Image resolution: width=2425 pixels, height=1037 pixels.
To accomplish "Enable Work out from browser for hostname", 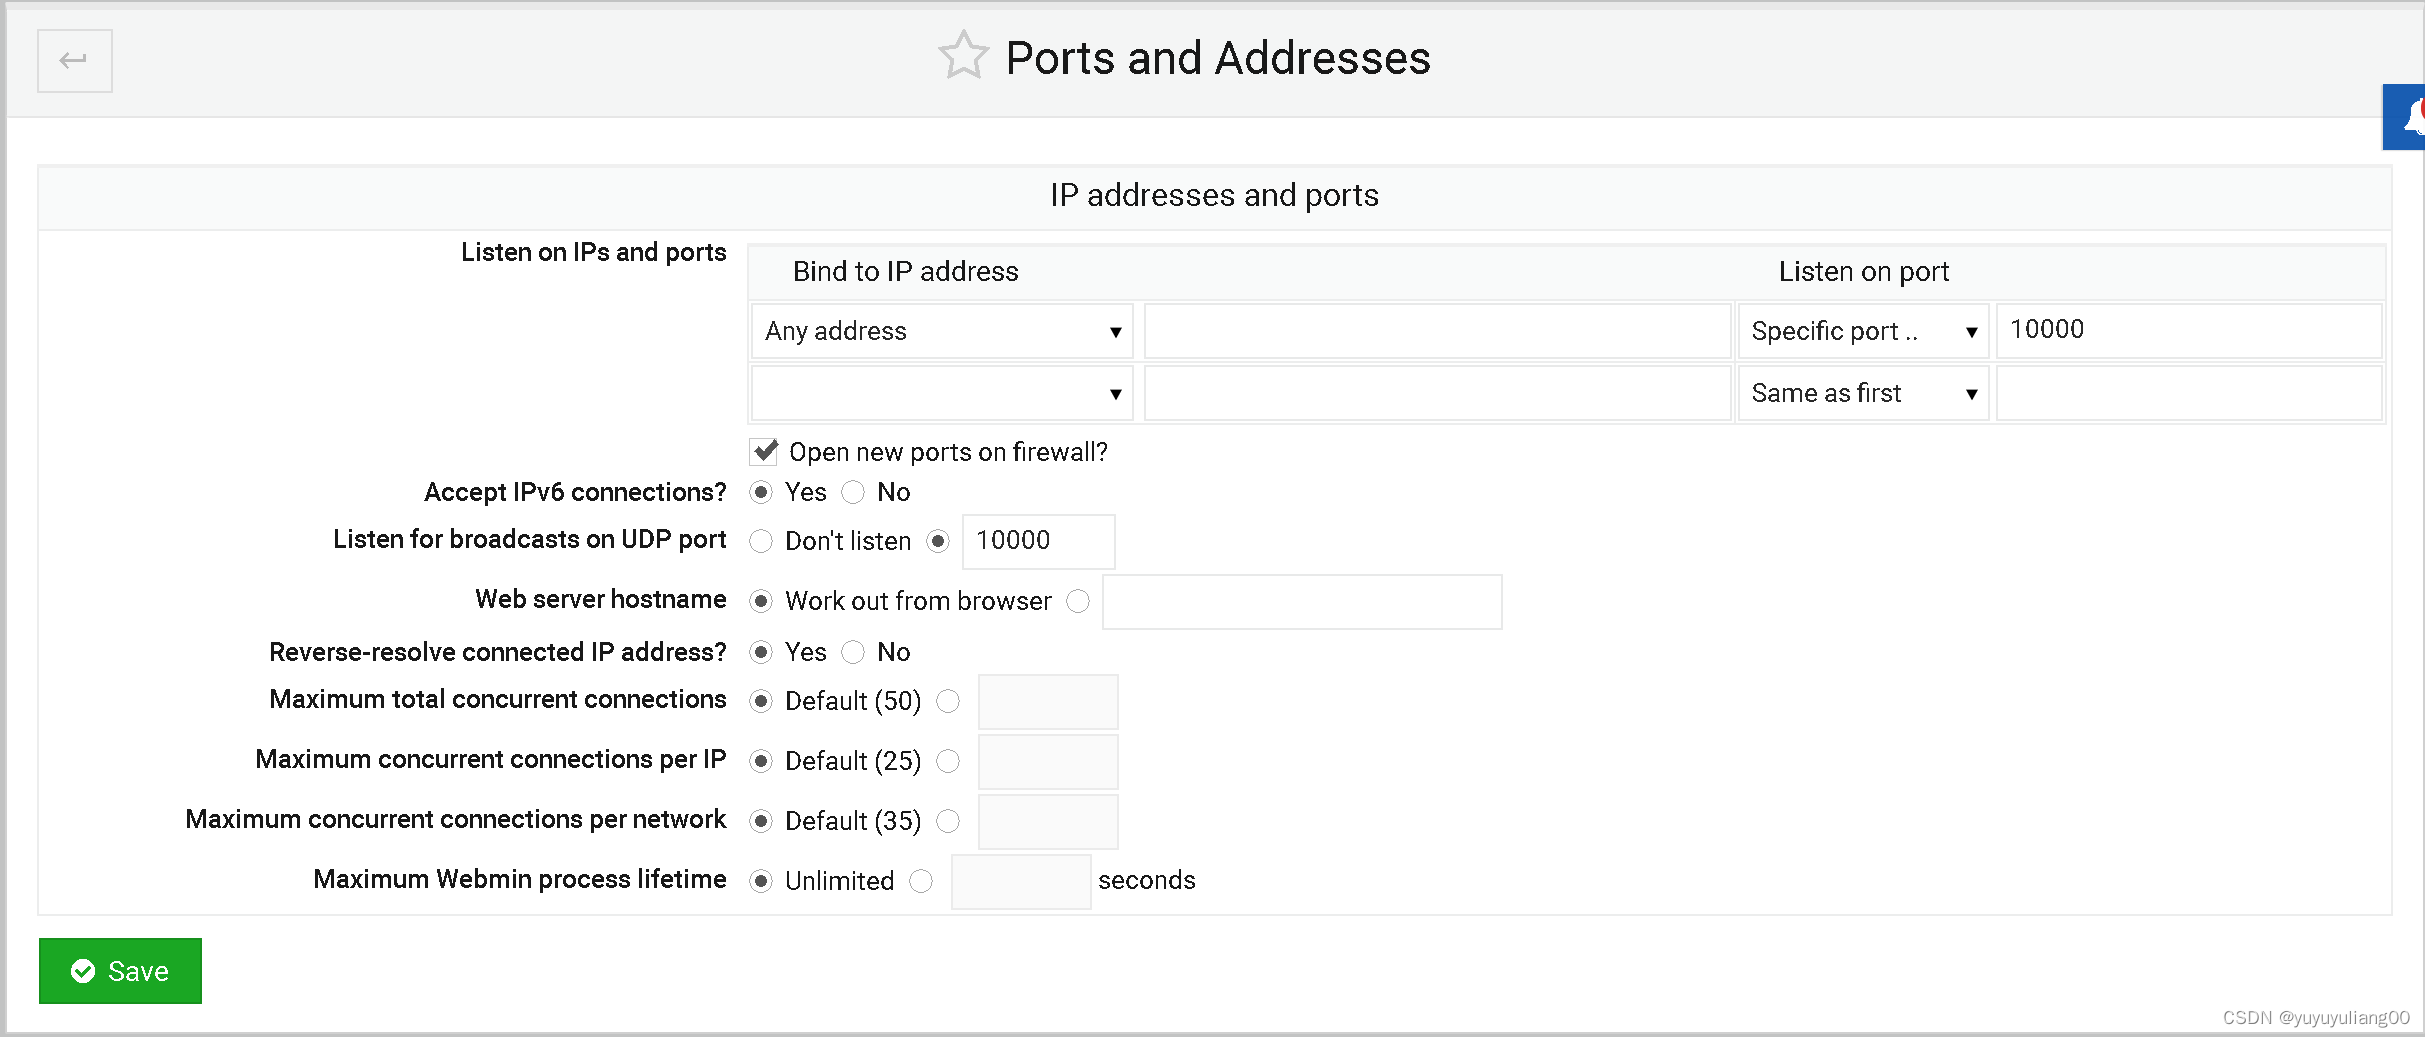I will click(x=761, y=601).
